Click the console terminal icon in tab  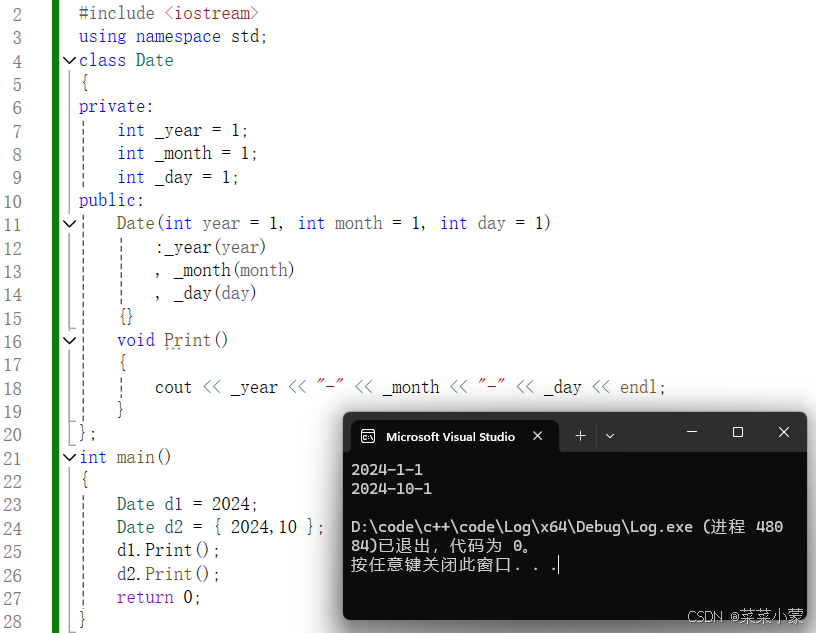coord(368,436)
